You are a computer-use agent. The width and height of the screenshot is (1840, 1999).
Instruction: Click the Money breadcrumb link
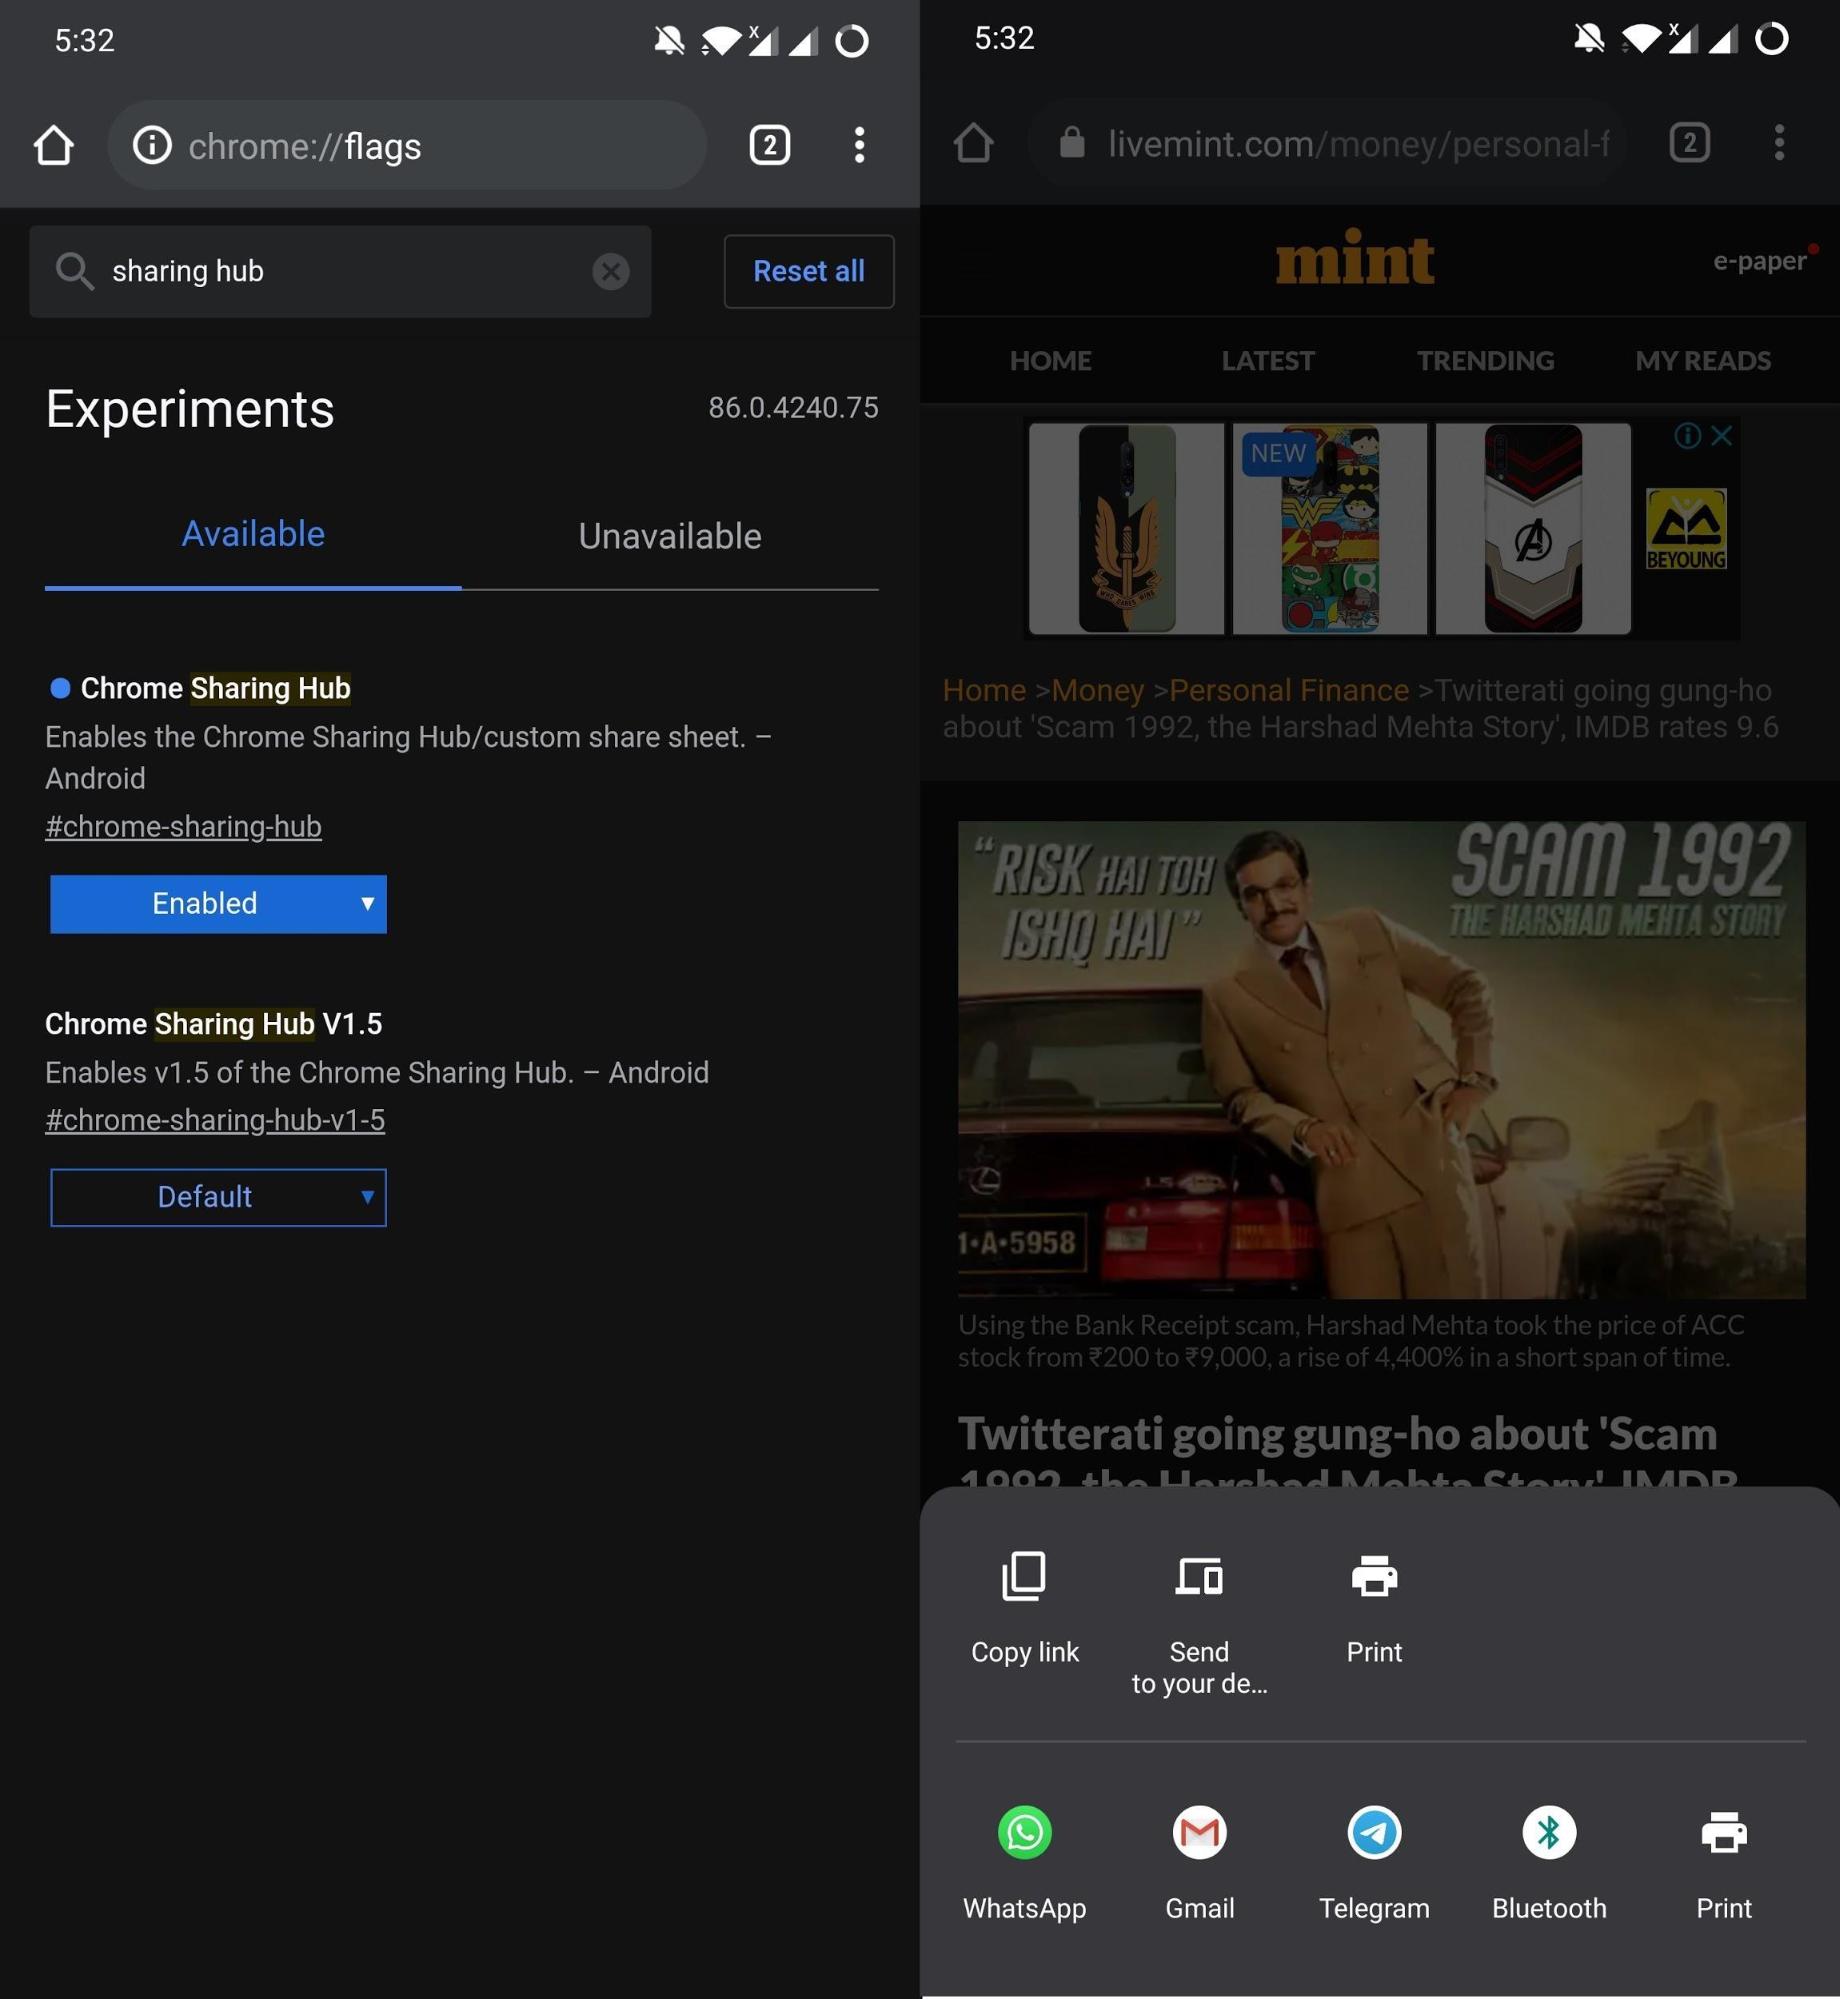pyautogui.click(x=1097, y=690)
